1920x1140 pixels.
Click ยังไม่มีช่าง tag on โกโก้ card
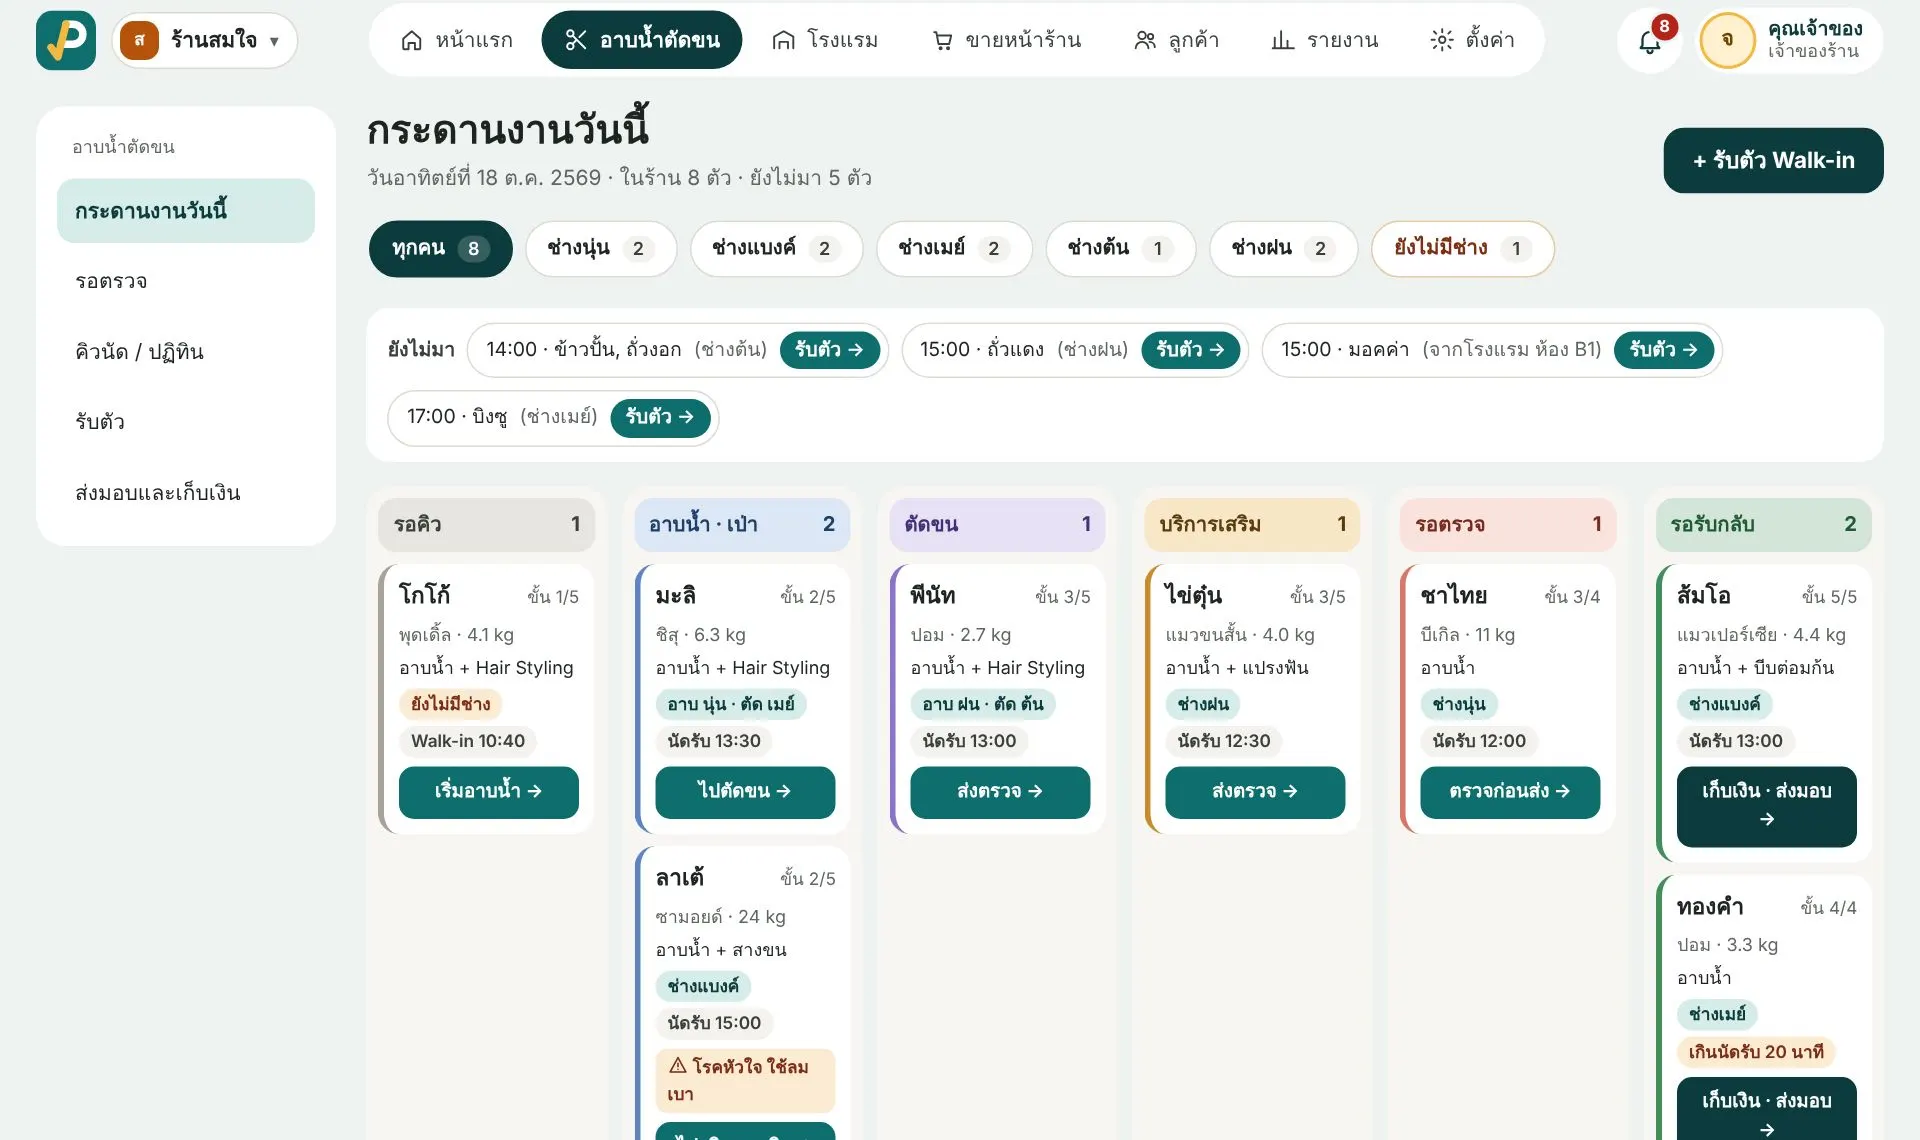451,704
